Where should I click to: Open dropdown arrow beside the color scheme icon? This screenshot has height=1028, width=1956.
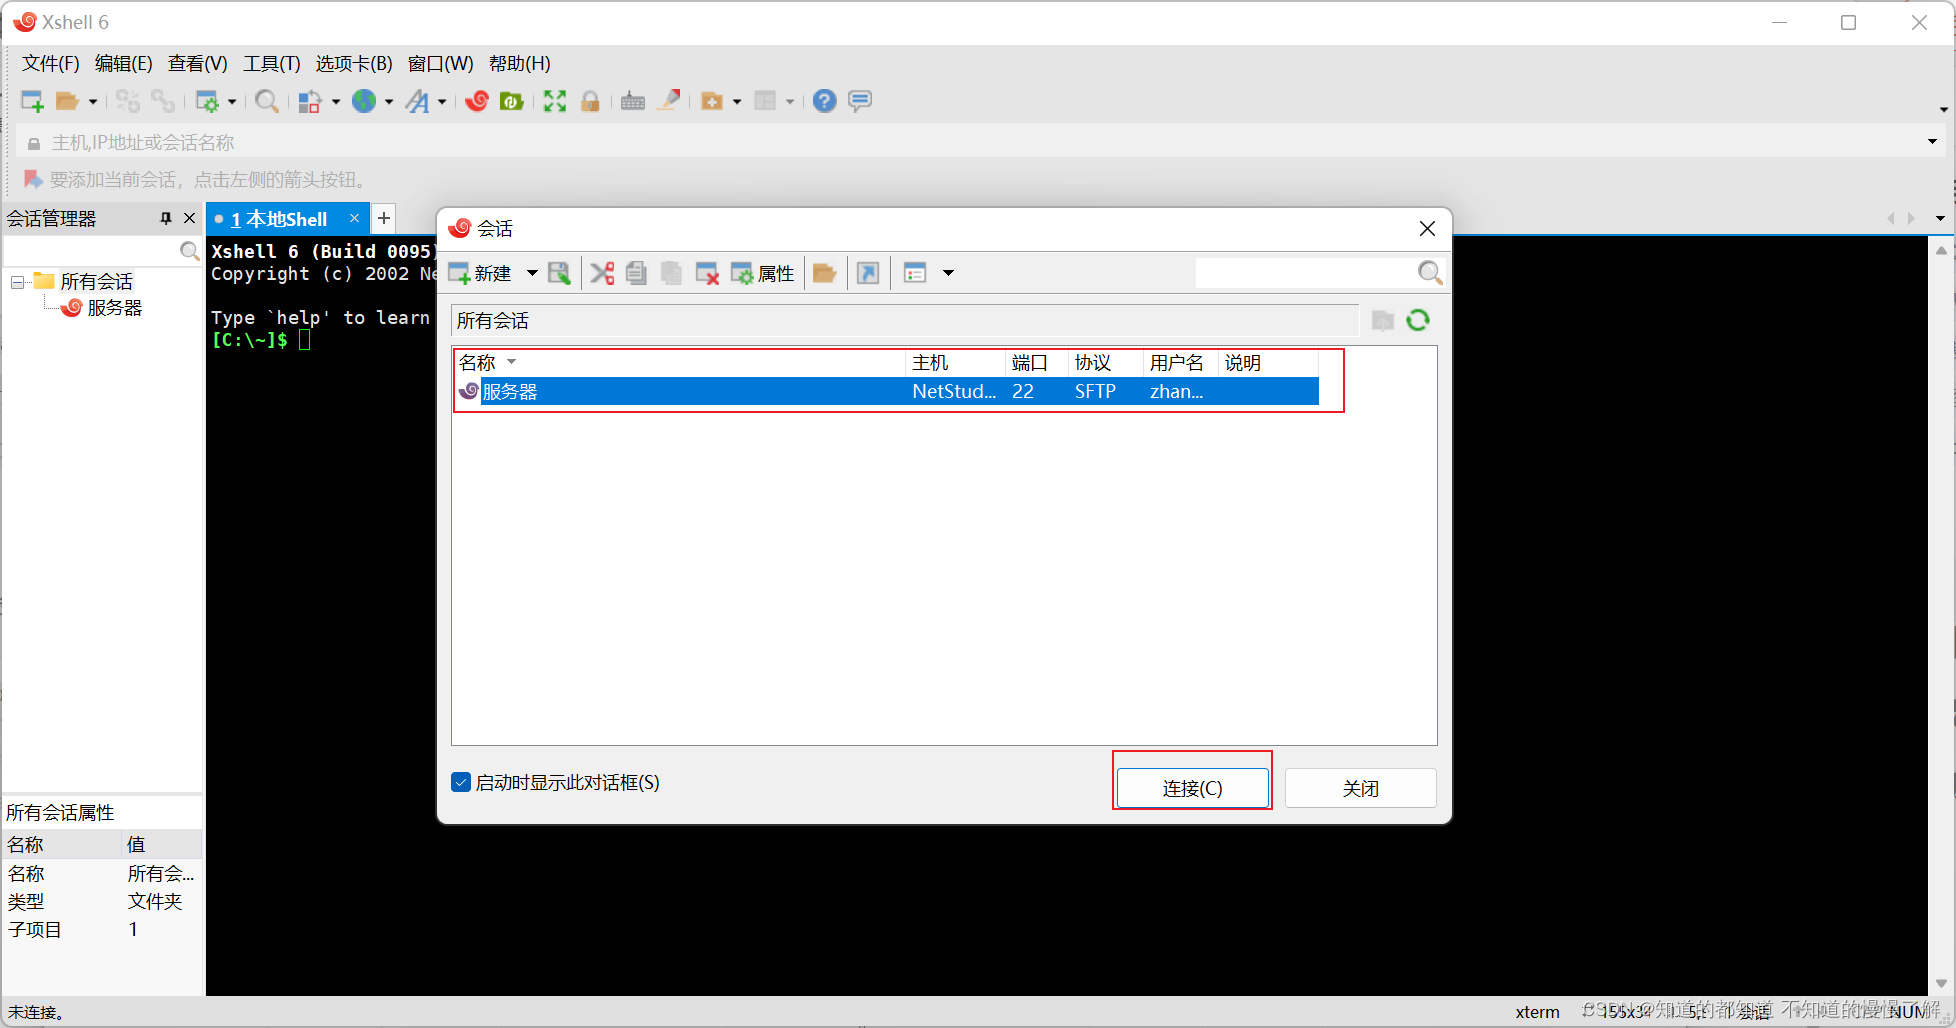tap(336, 101)
